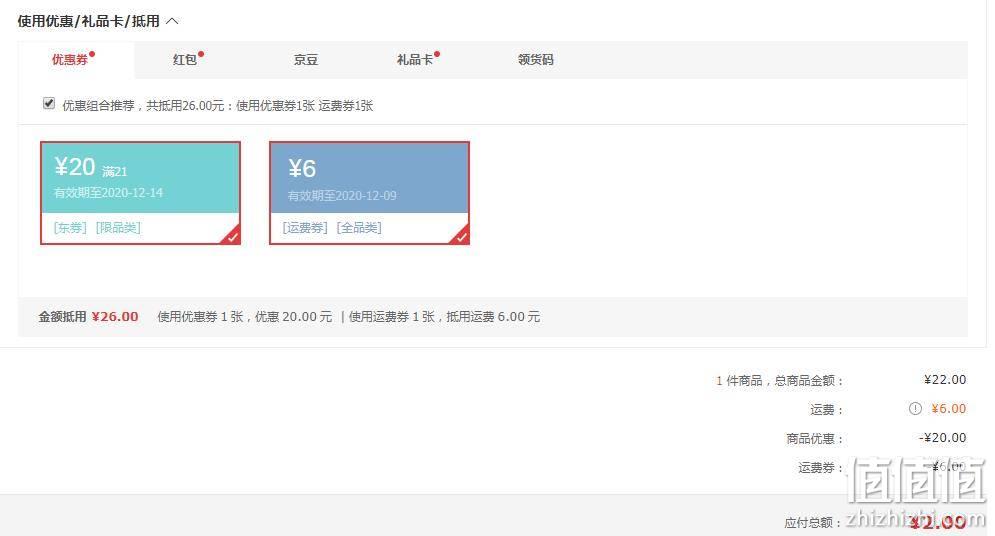Deselect the ¥20 满21 coupon card
This screenshot has height=536, width=995.
click(140, 193)
